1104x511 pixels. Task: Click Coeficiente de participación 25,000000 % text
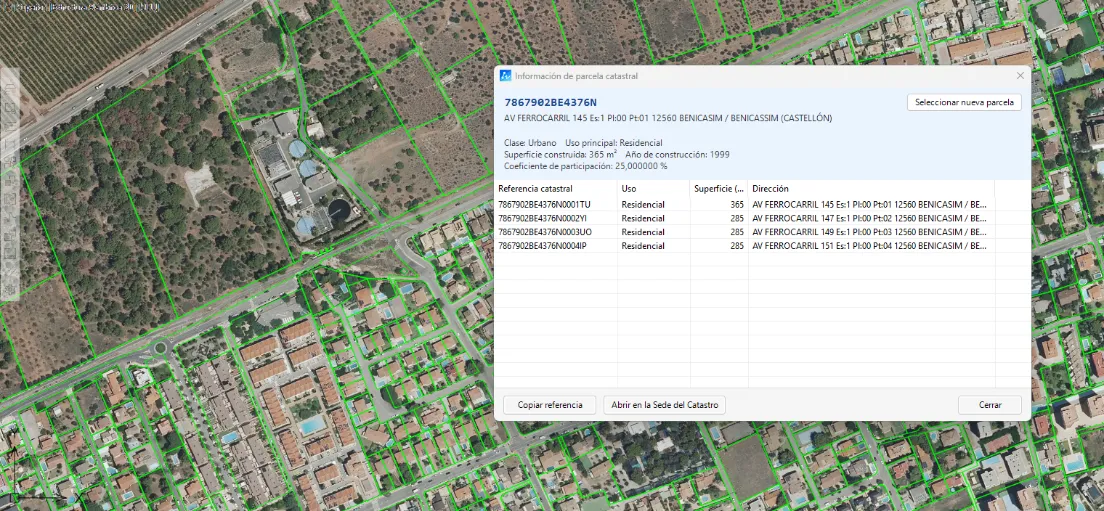click(586, 166)
